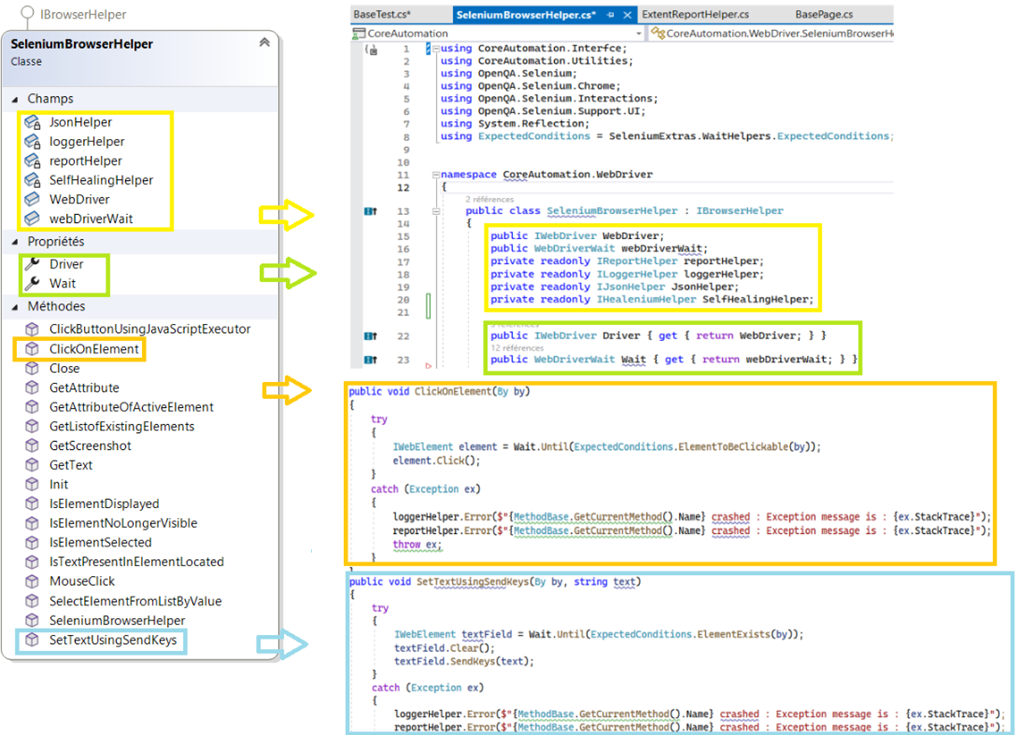This screenshot has width=1020, height=735.
Task: Click the private field icon beside JsonHelper
Action: click(31, 122)
